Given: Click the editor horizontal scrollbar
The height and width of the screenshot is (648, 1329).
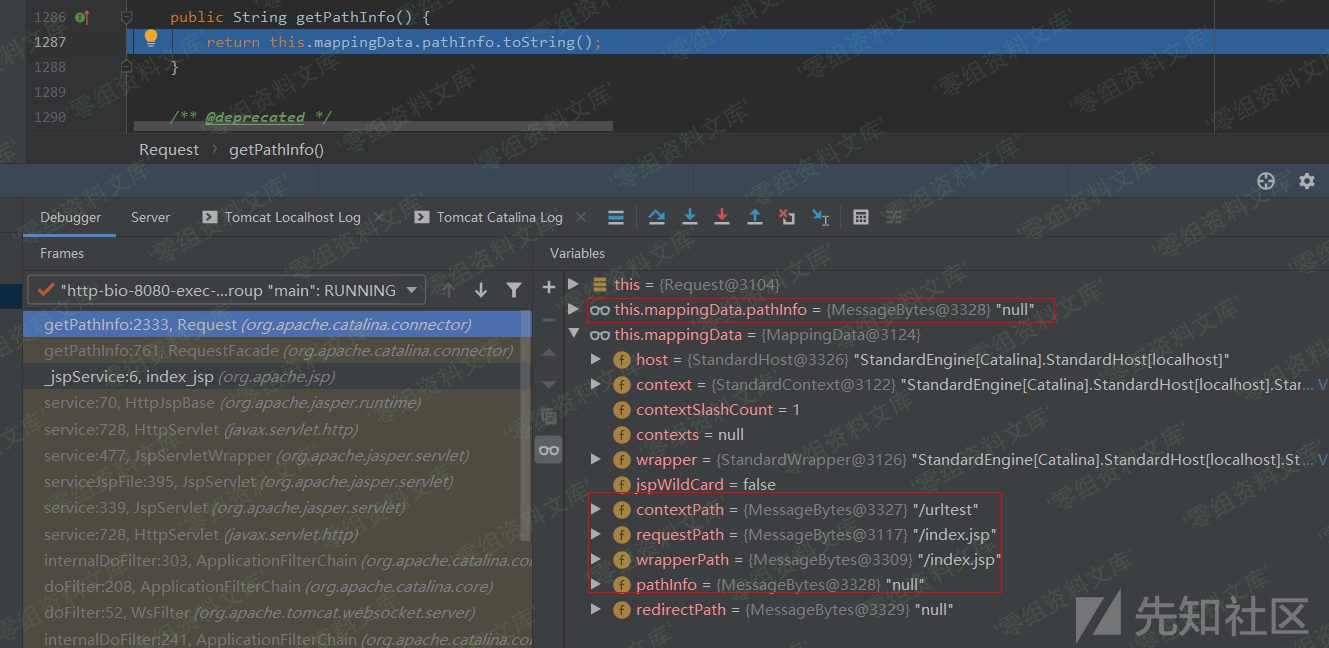Looking at the screenshot, I should pos(372,127).
